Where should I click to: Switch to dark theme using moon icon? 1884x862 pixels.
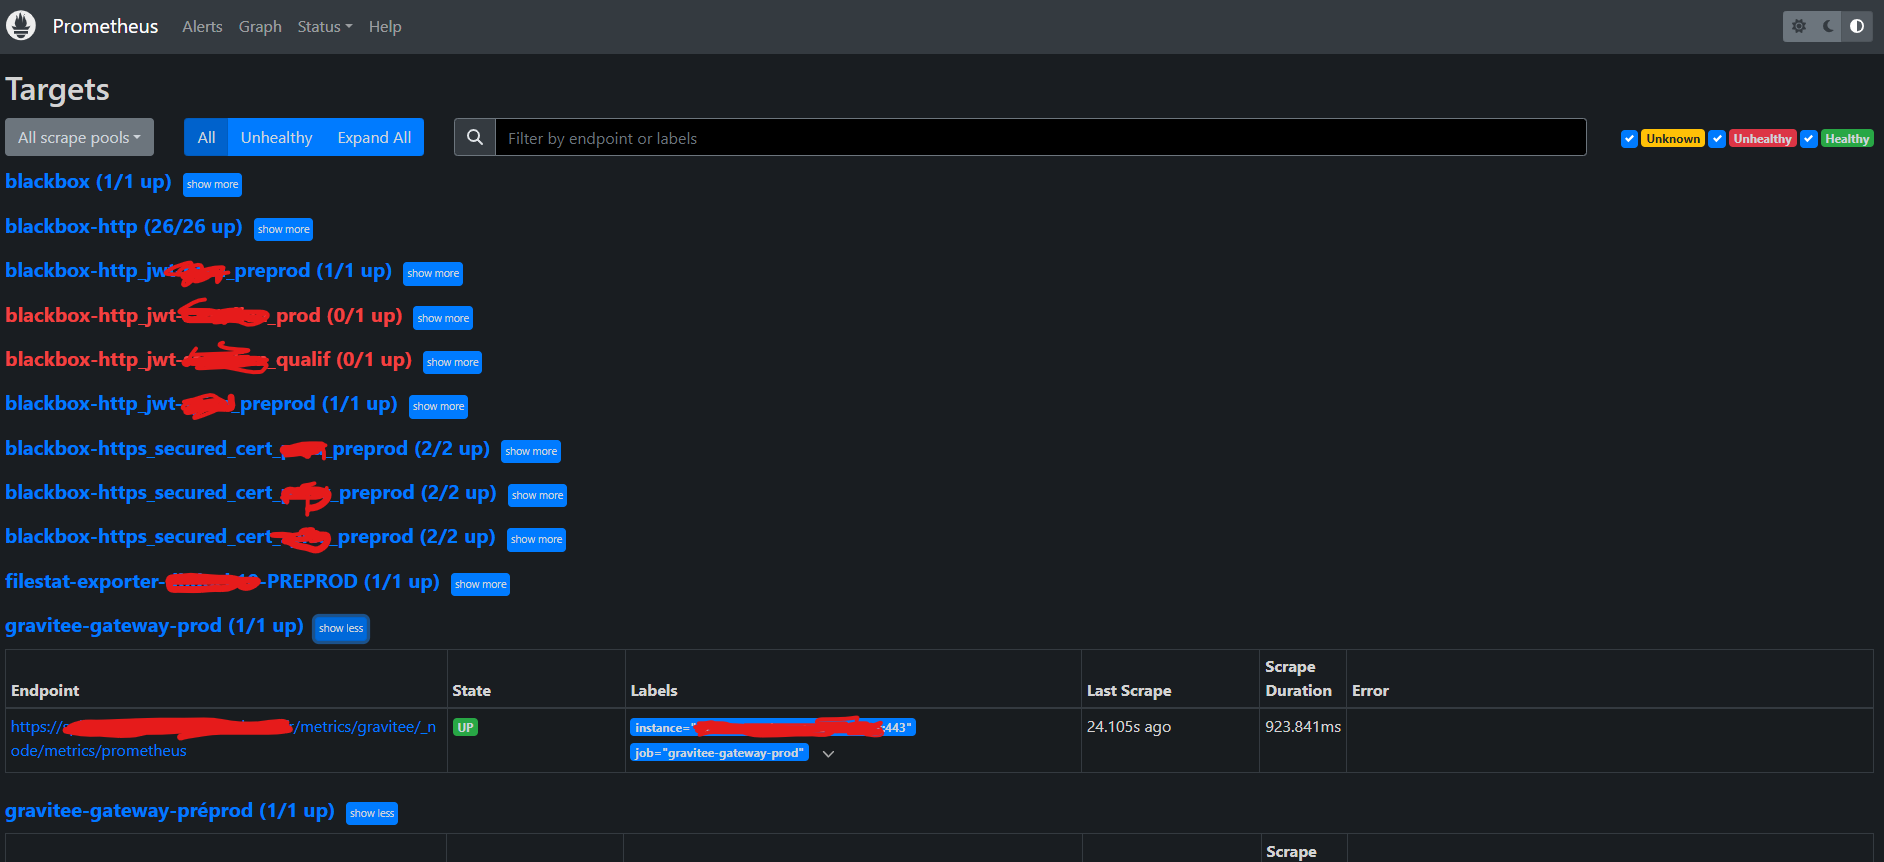[1828, 26]
